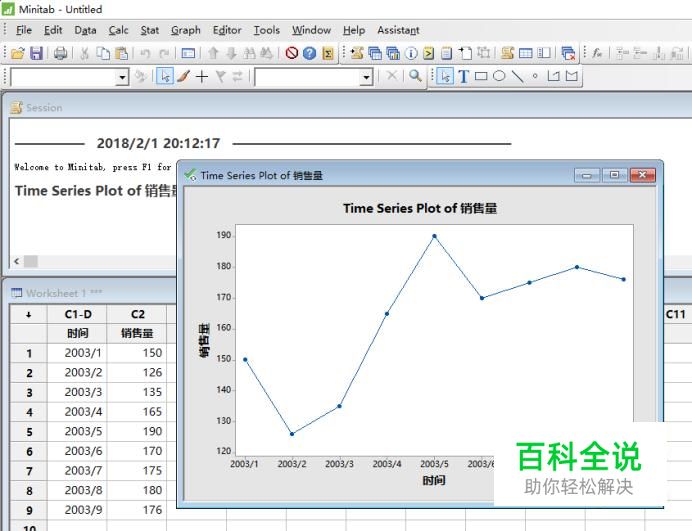Open the Graph menu

[185, 30]
